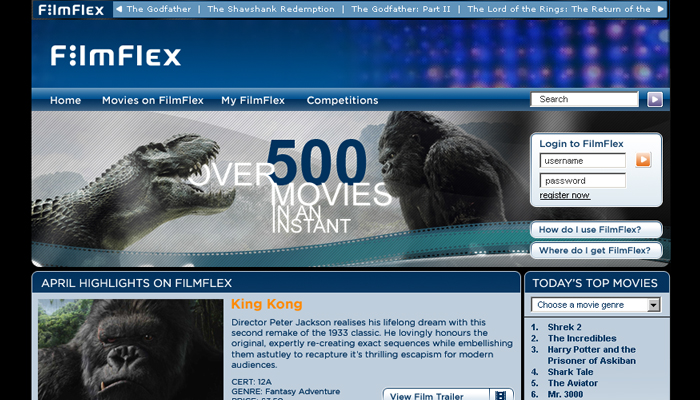Click the search go arrow button
Viewport: 700px width, 400px height.
[x=655, y=99]
